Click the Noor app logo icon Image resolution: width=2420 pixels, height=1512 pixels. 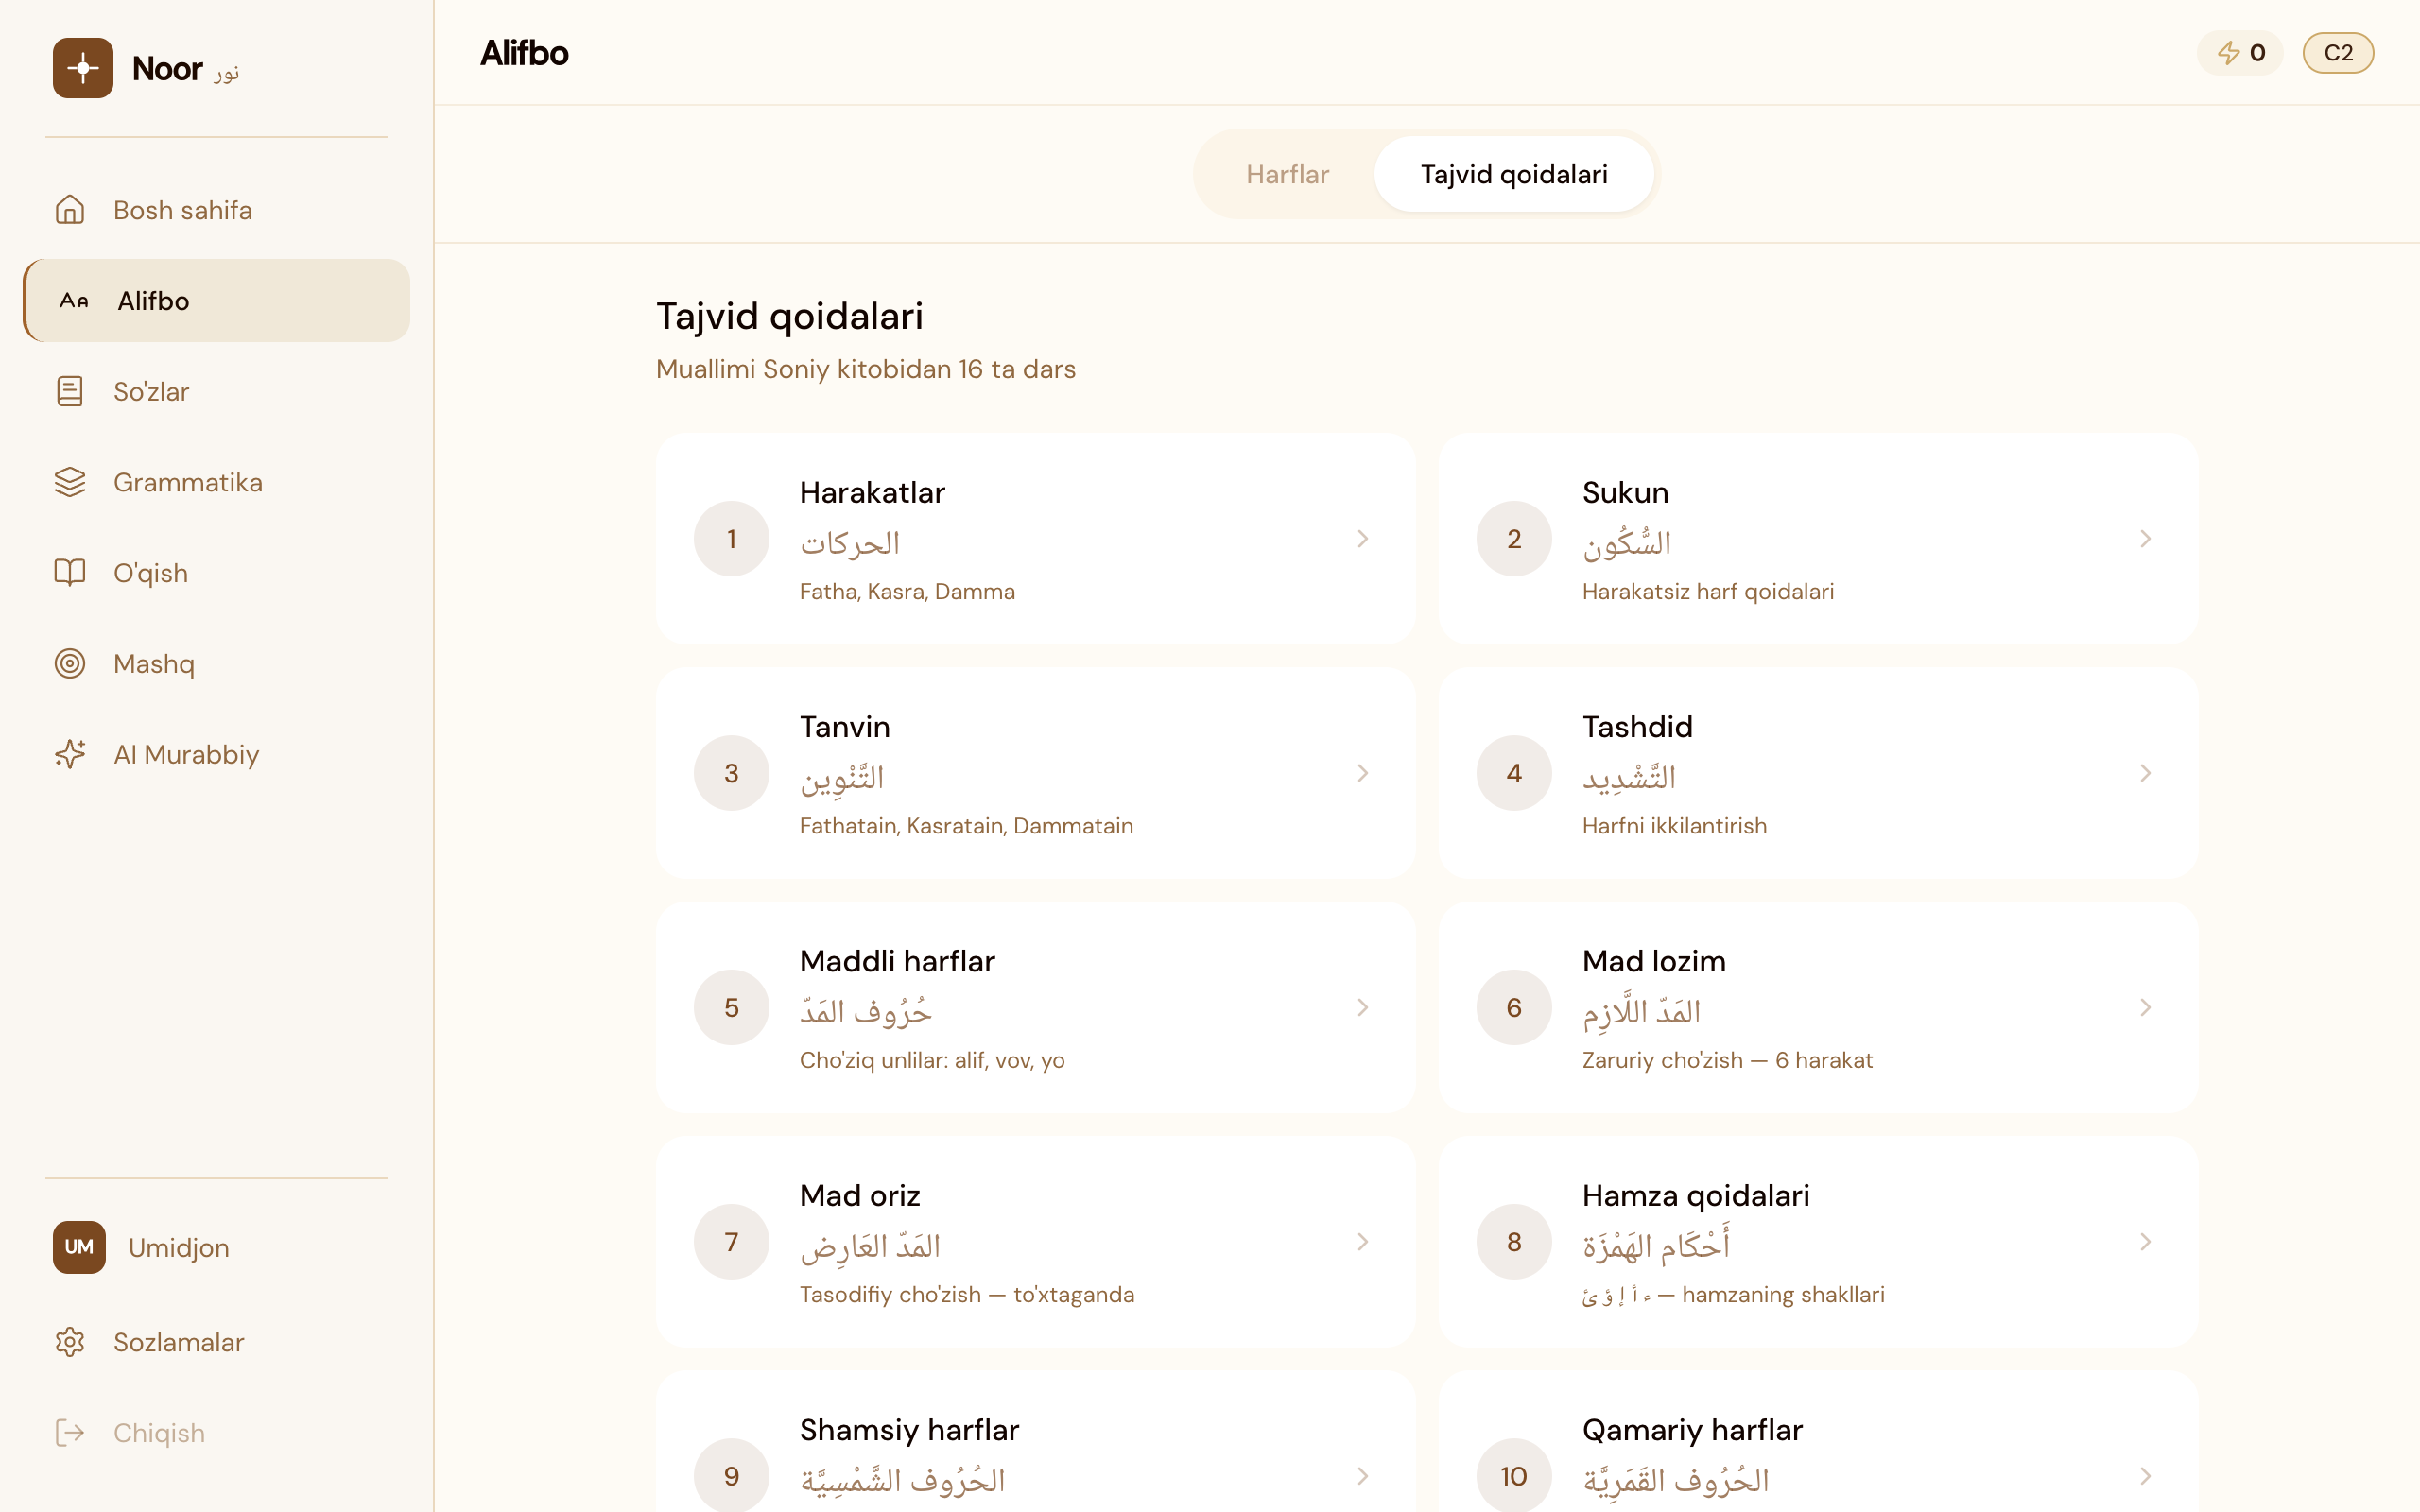click(x=83, y=68)
